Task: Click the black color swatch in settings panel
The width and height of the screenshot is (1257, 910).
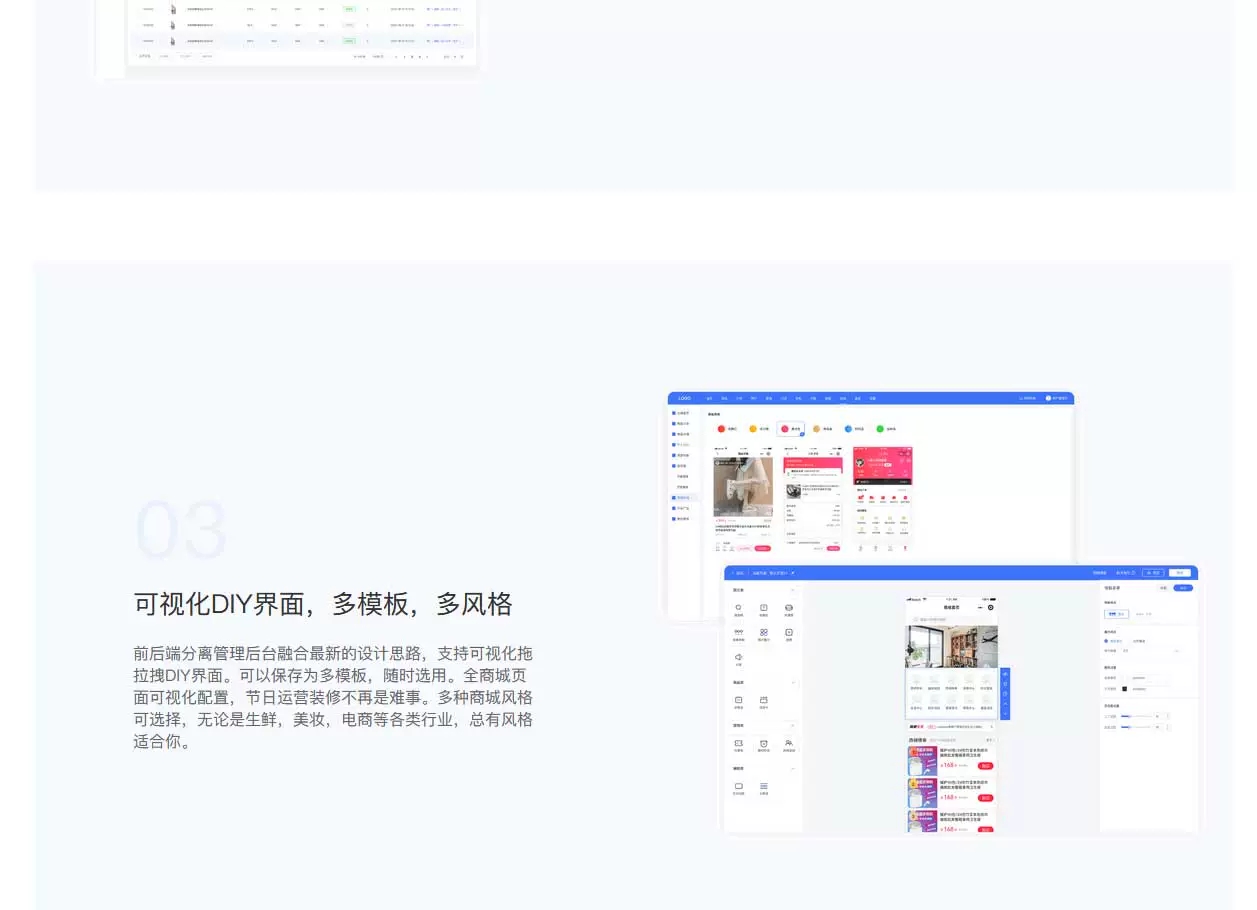Action: 1124,688
